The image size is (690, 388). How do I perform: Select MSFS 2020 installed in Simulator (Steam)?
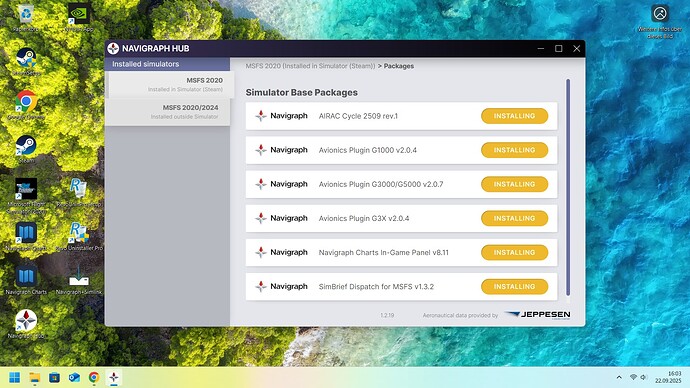click(x=170, y=84)
